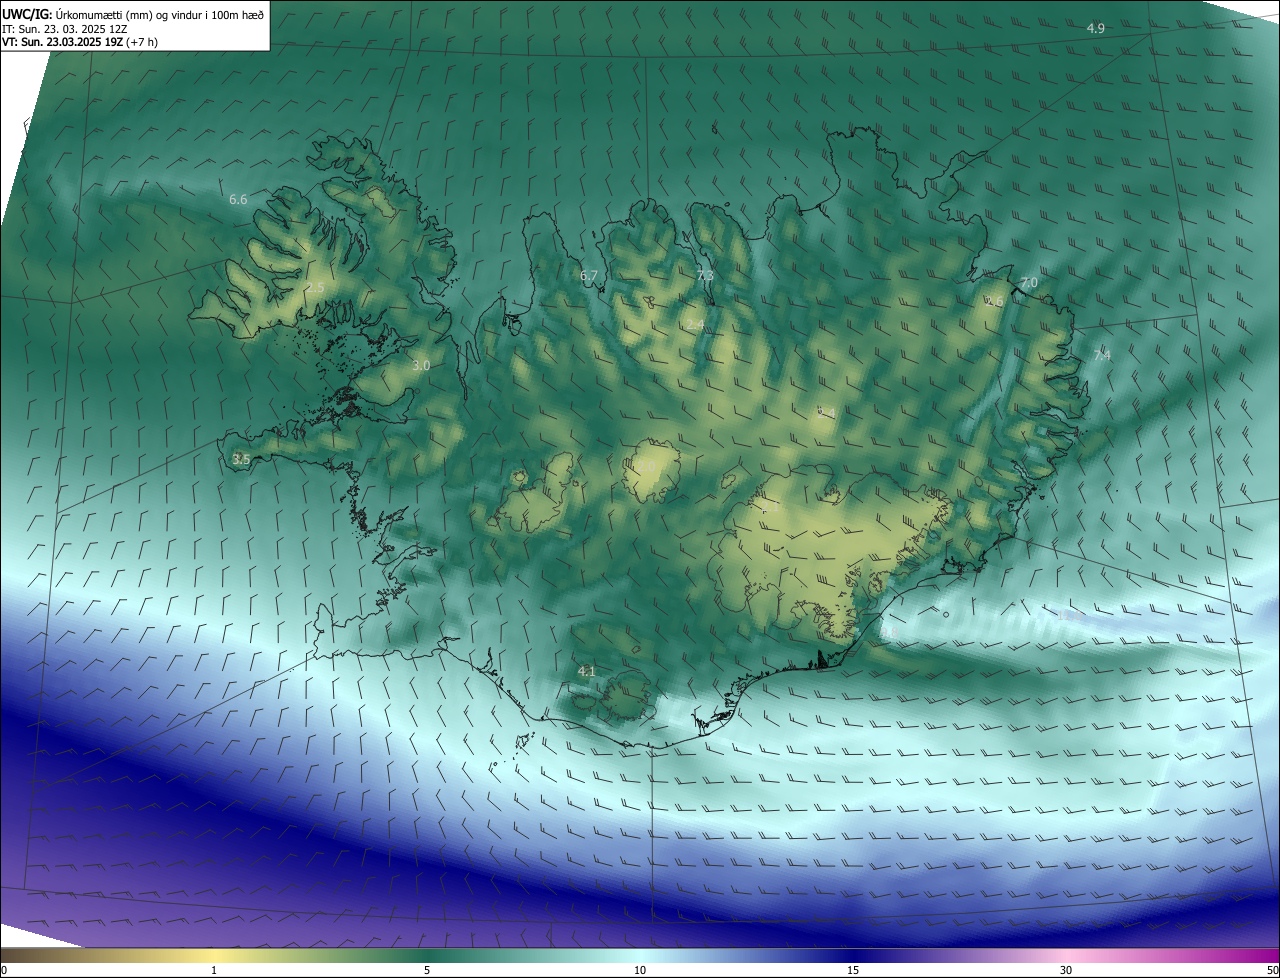Click the 2.6 value label on map
This screenshot has height=978, width=1280.
click(x=994, y=302)
